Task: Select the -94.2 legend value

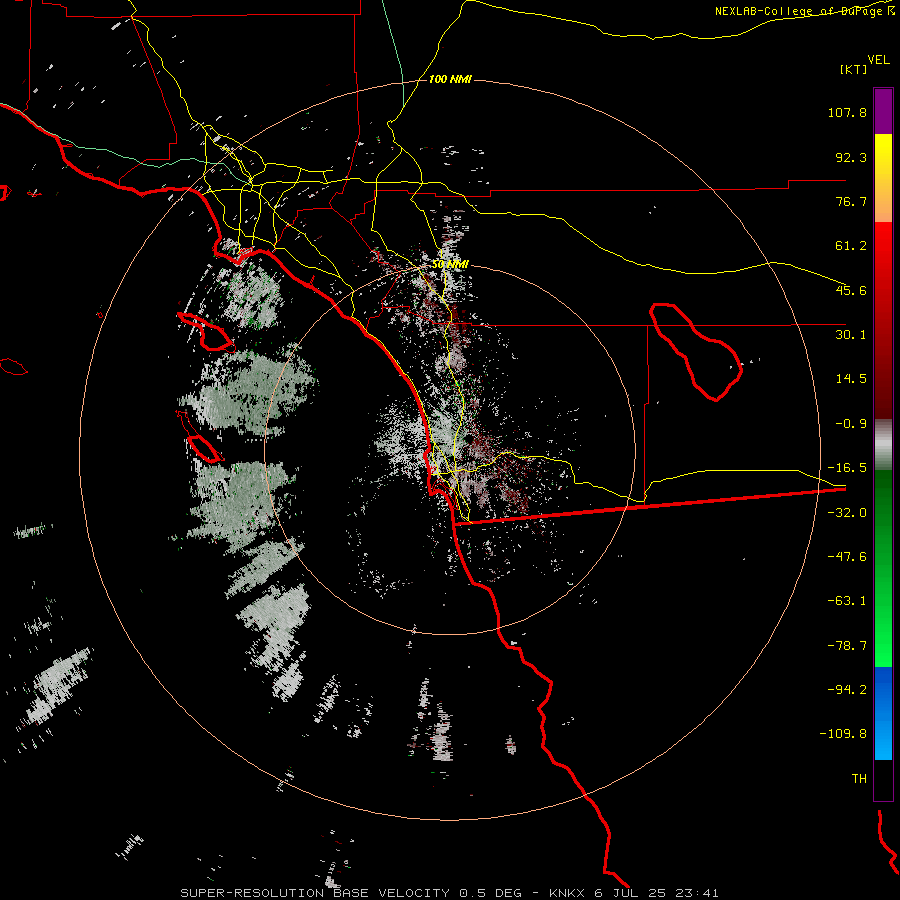Action: tap(847, 689)
